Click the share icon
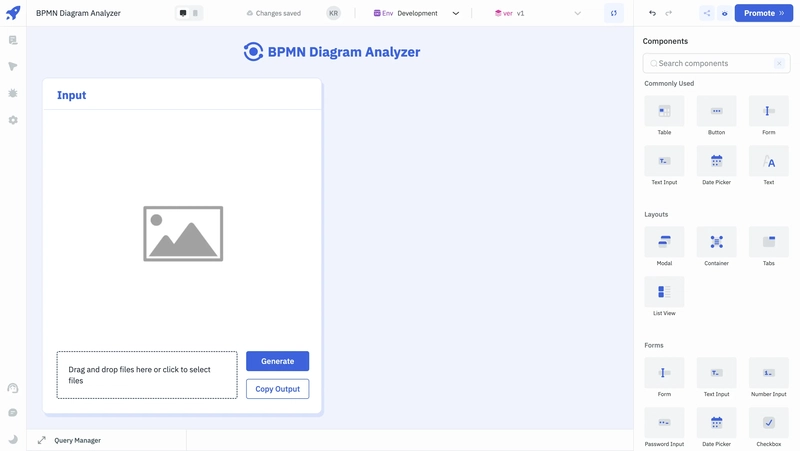The width and height of the screenshot is (800, 451). click(707, 13)
